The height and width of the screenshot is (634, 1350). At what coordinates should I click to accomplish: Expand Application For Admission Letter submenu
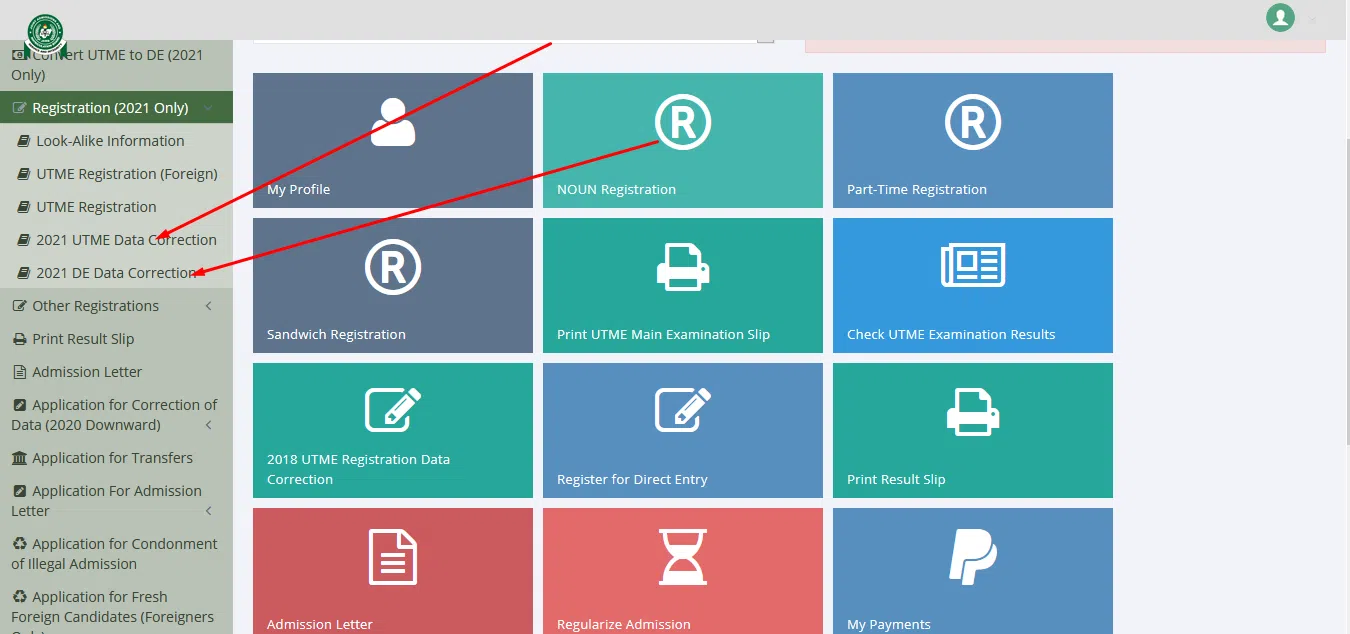coord(116,501)
